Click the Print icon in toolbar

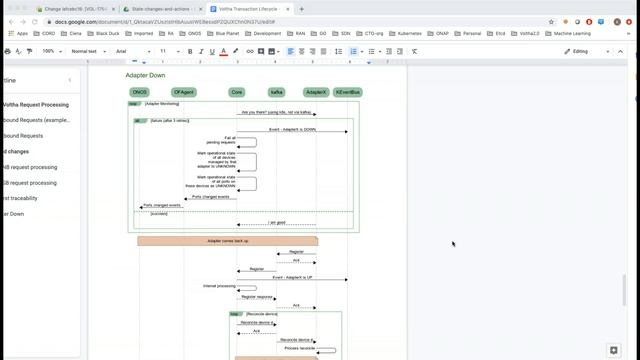click(x=7, y=51)
